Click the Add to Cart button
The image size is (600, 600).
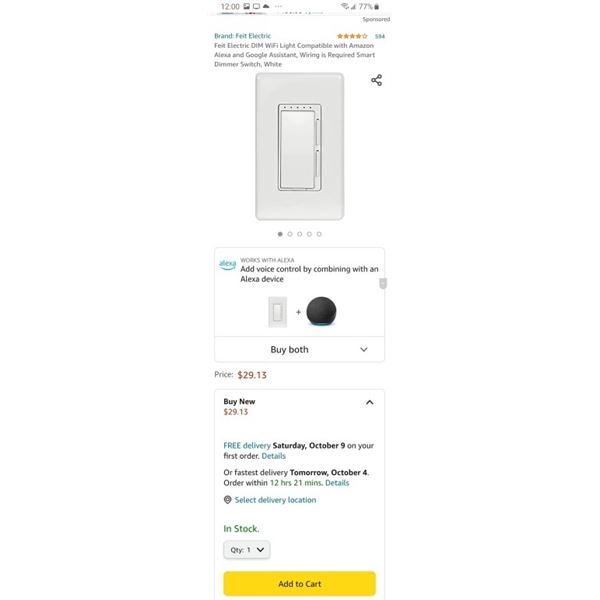pos(299,584)
